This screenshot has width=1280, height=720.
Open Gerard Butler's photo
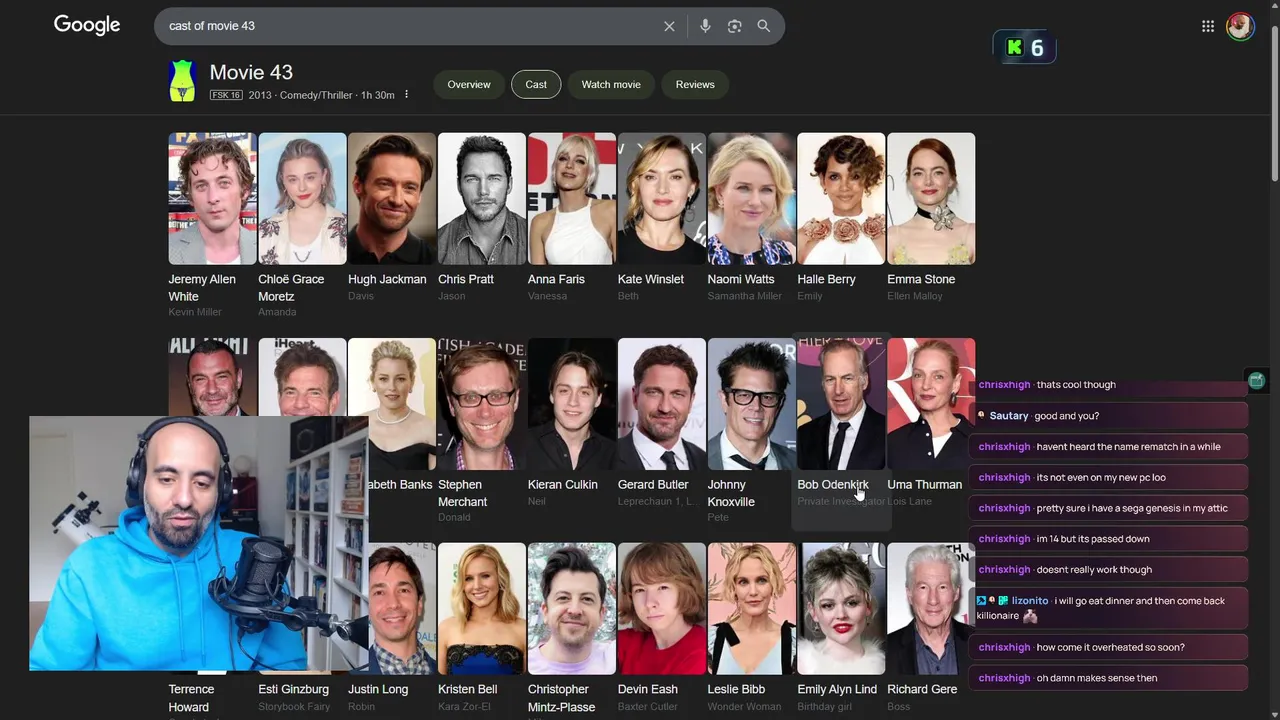point(661,404)
